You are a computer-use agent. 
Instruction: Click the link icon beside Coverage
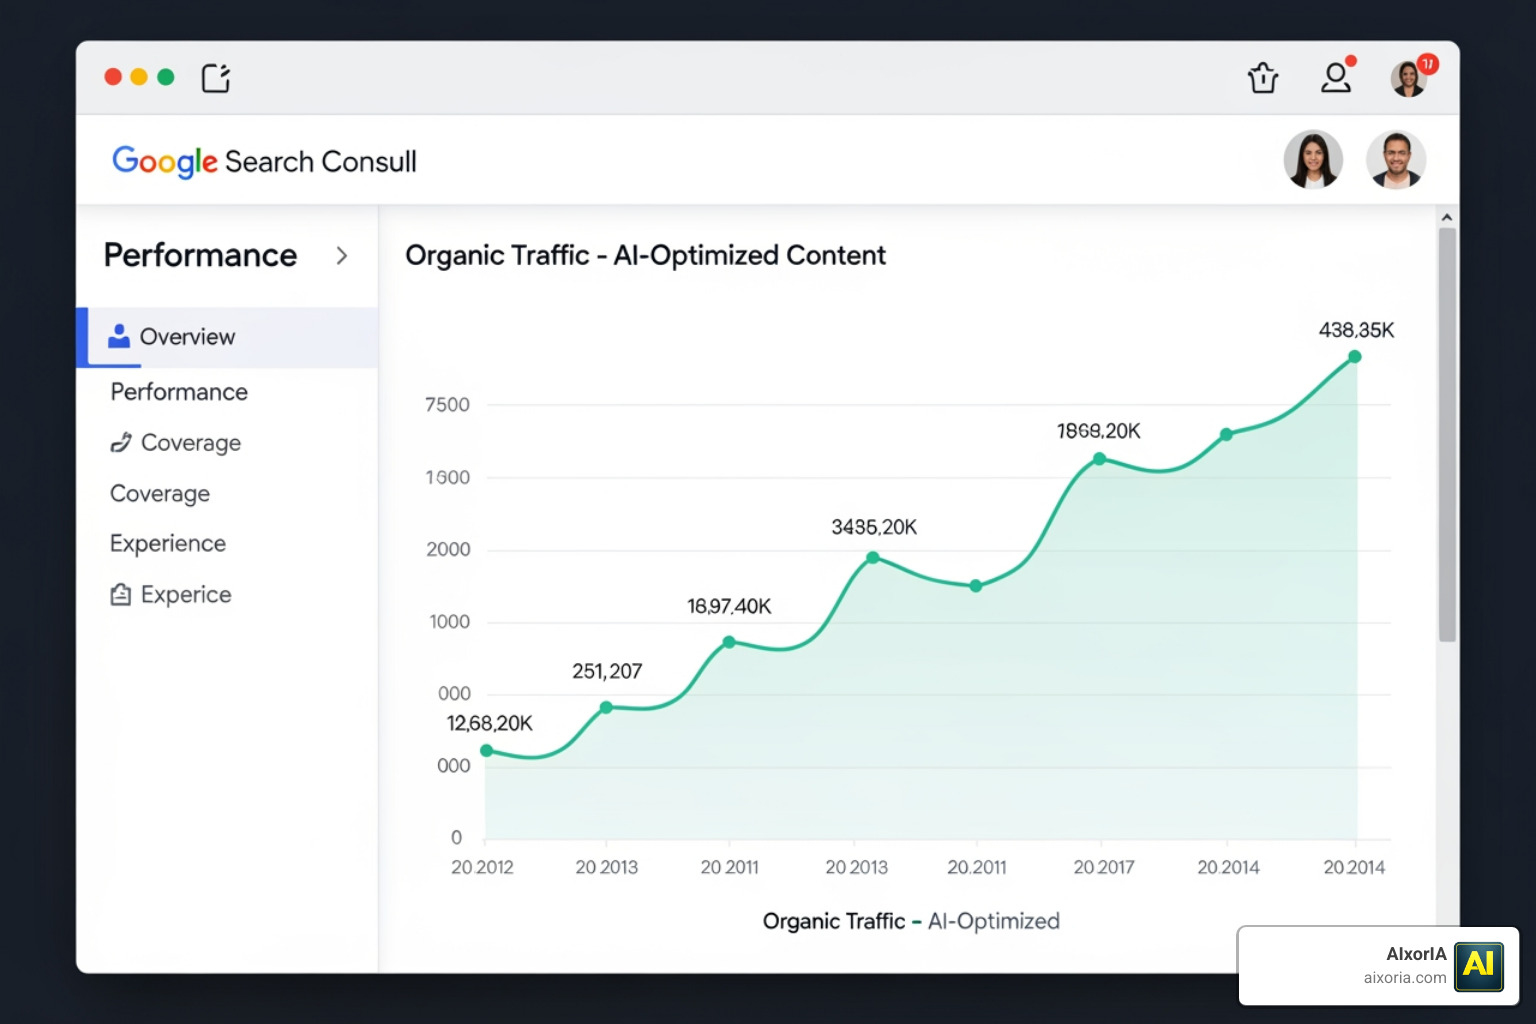click(x=121, y=442)
